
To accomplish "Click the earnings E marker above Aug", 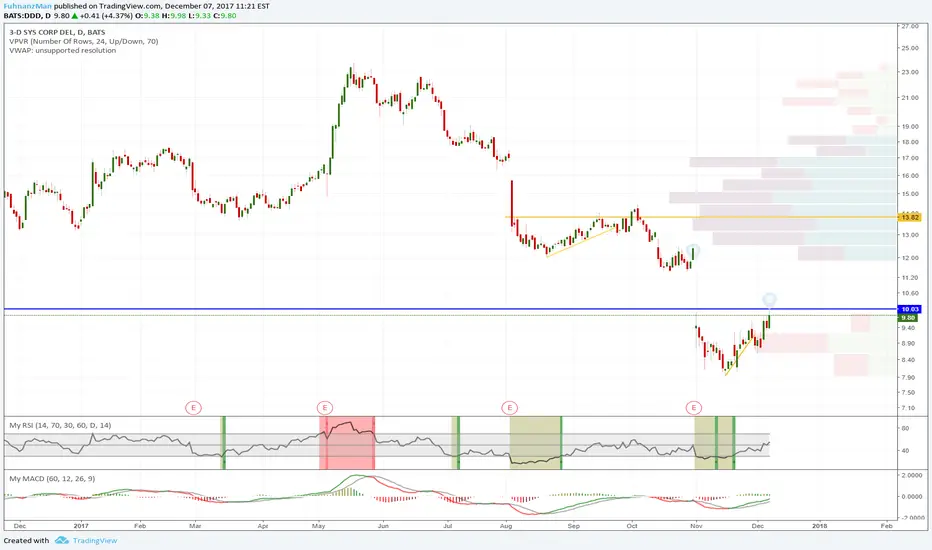I will pyautogui.click(x=509, y=407).
